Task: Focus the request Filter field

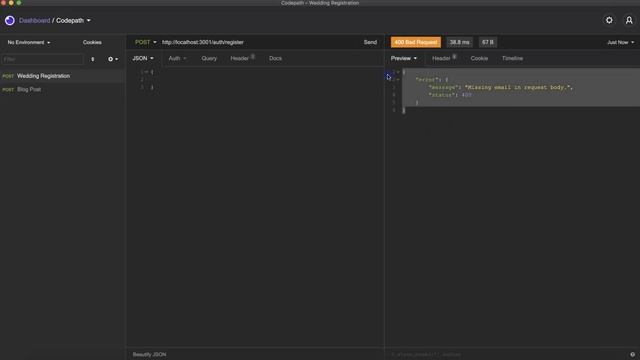Action: tap(42, 59)
